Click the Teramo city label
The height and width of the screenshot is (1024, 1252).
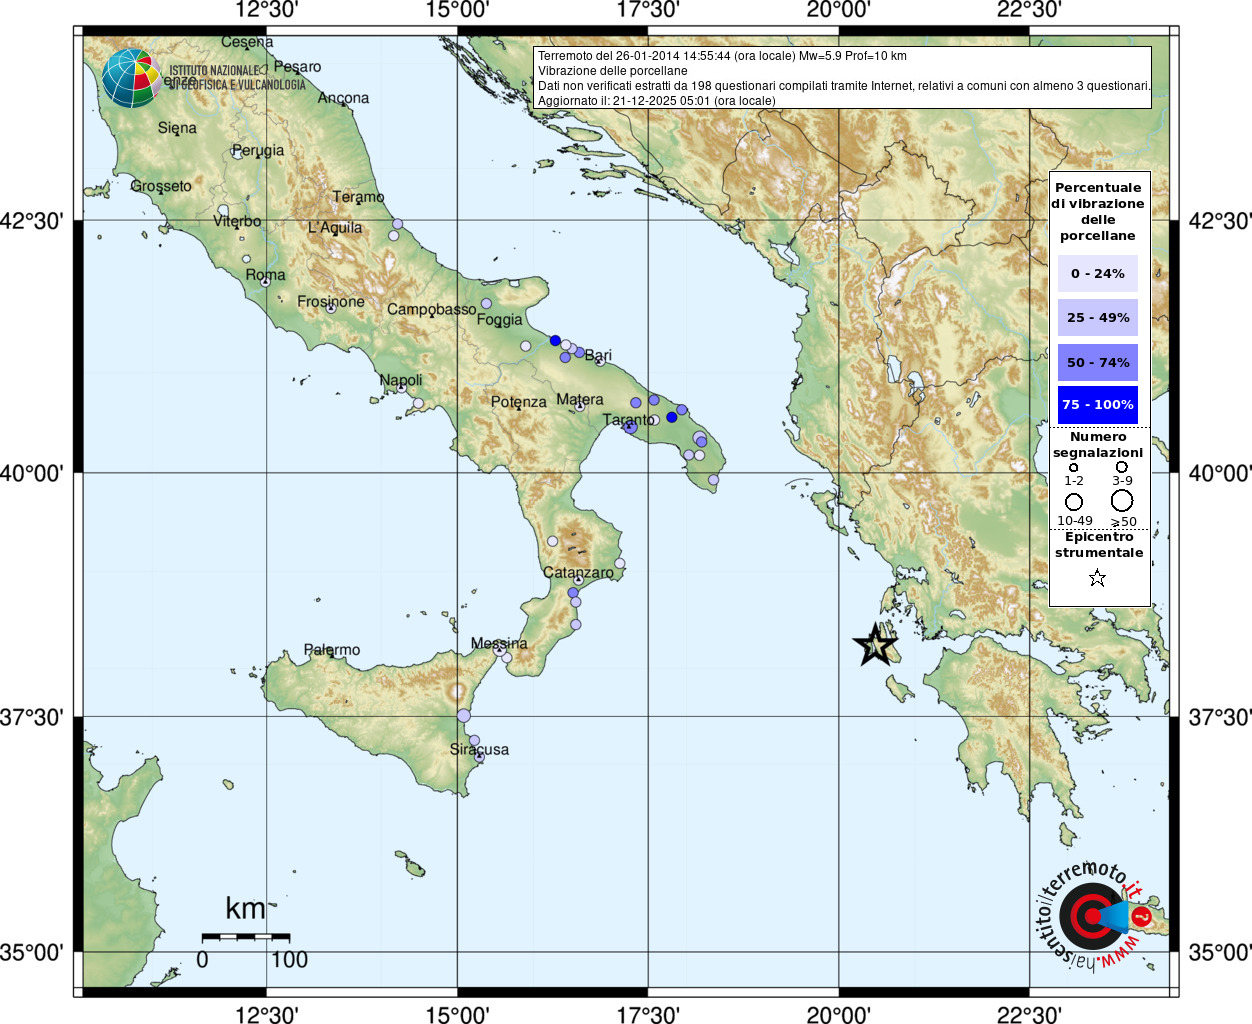(358, 197)
